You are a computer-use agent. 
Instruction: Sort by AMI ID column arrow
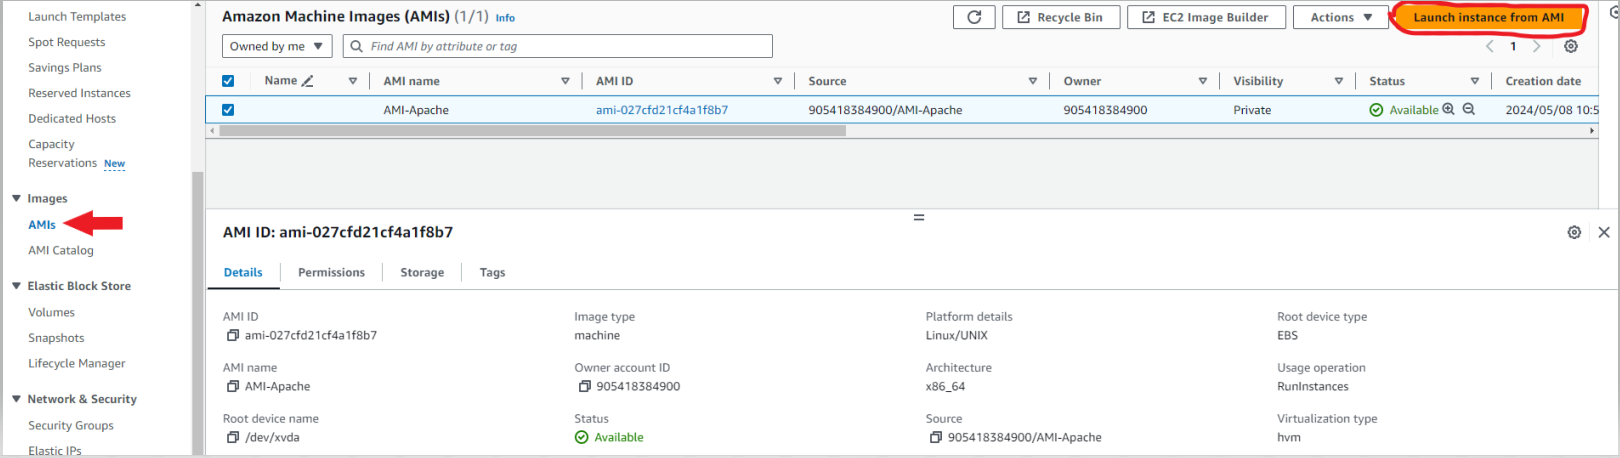pyautogui.click(x=778, y=81)
